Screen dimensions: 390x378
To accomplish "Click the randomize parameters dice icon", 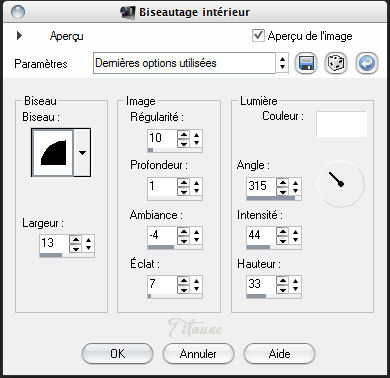I will [x=336, y=63].
